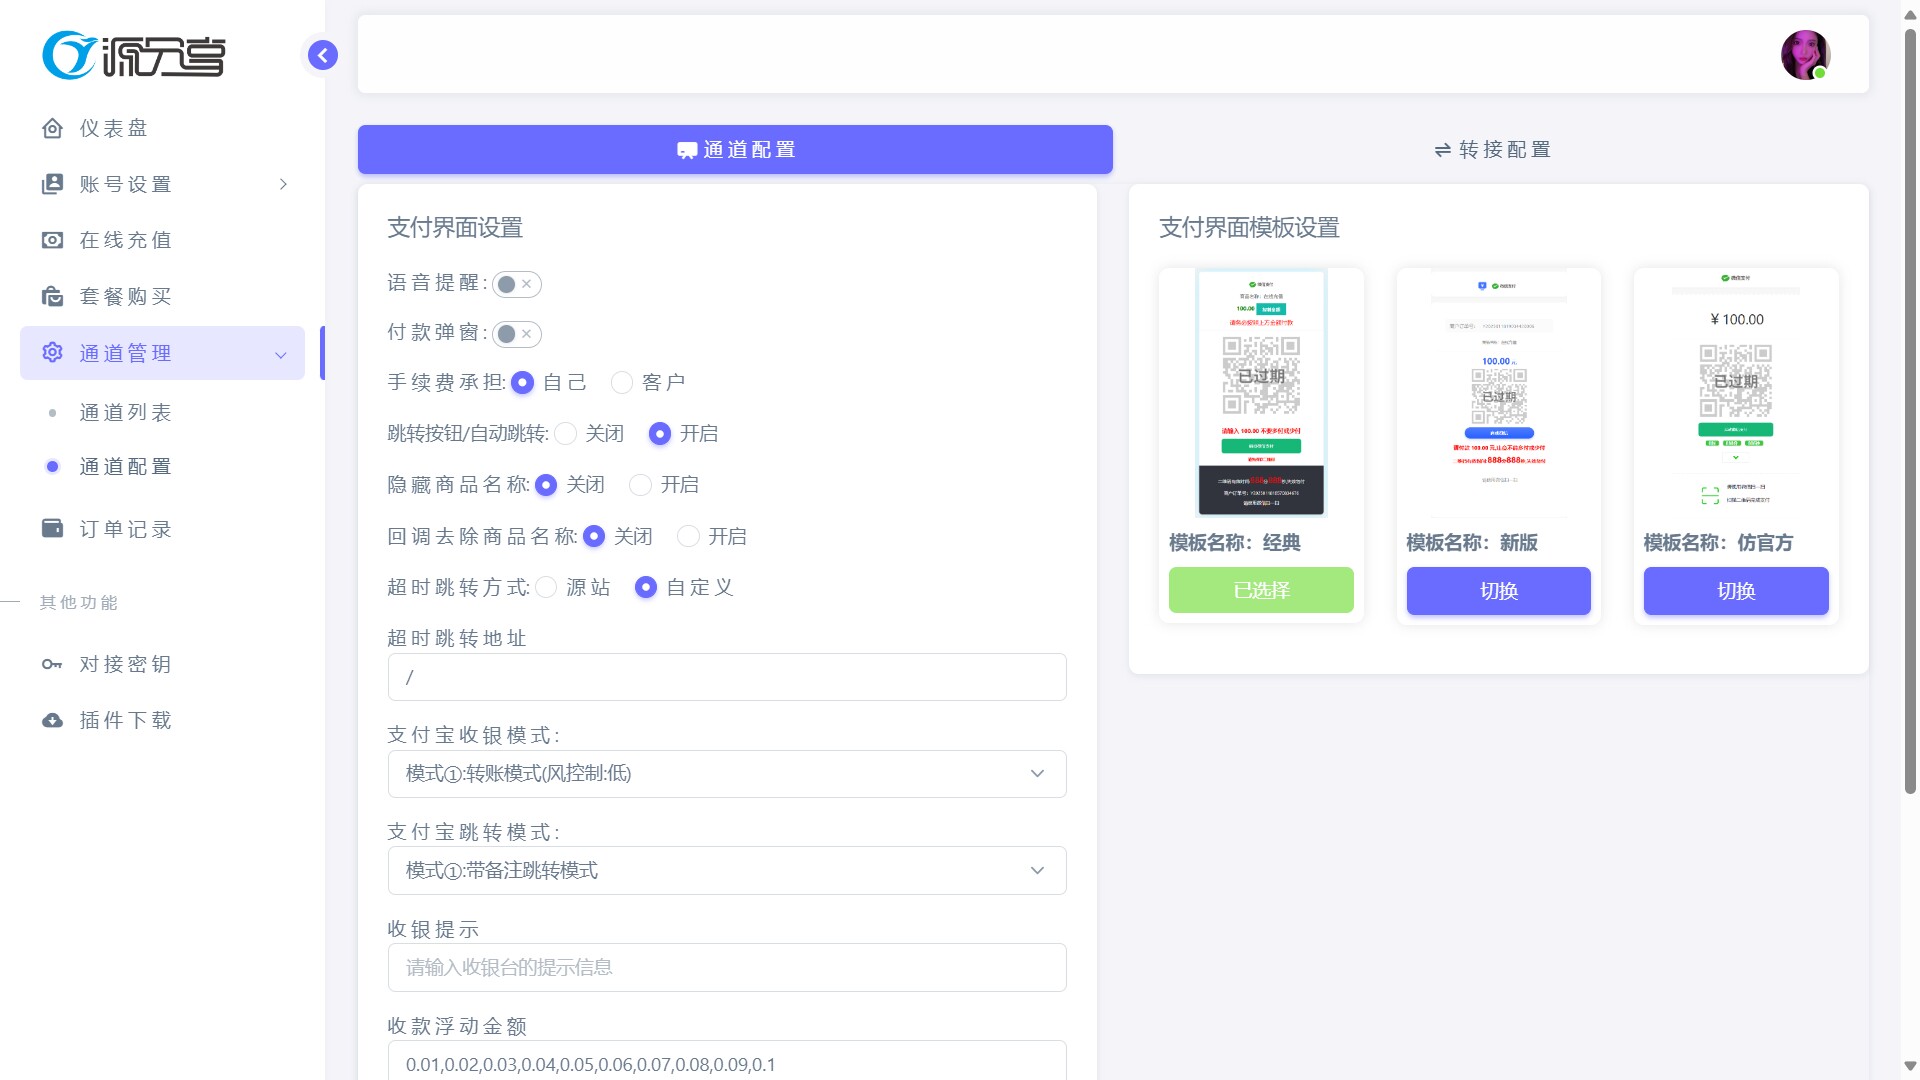Click the 源支付 logo in the sidebar
Viewport: 1920px width, 1080px height.
[133, 55]
